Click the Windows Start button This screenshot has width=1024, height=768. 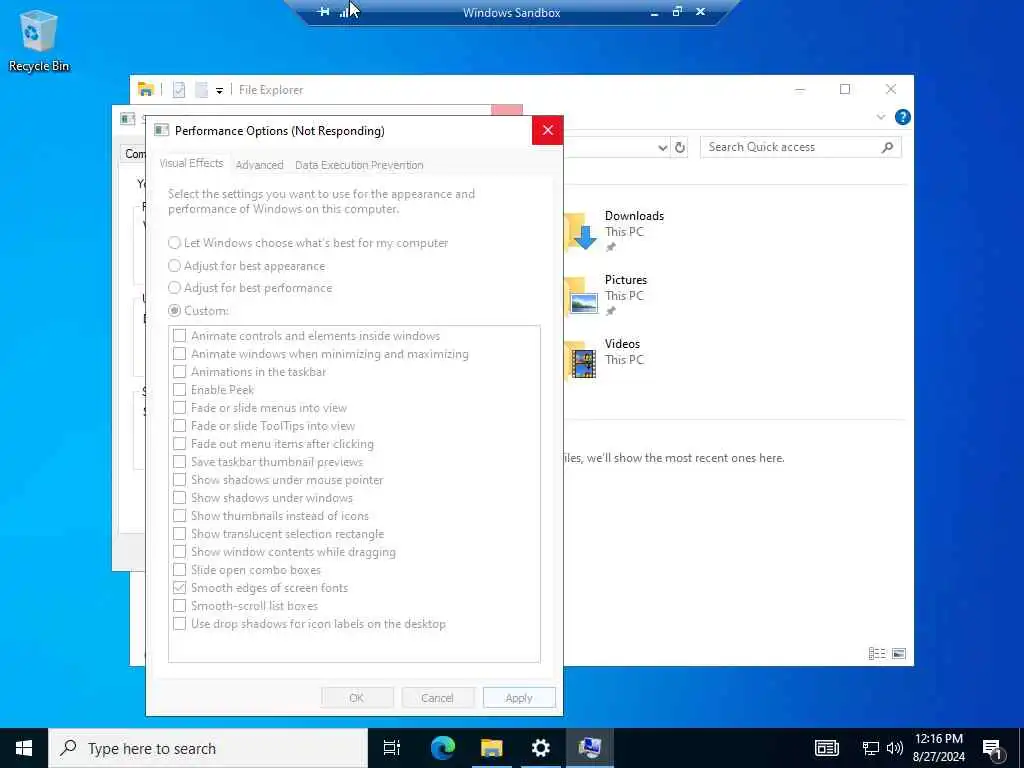[x=24, y=748]
